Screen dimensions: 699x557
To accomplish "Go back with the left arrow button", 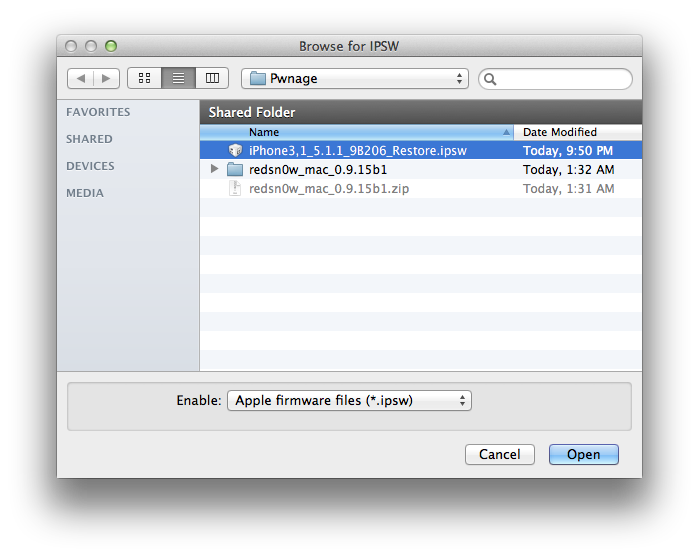I will pyautogui.click(x=81, y=79).
